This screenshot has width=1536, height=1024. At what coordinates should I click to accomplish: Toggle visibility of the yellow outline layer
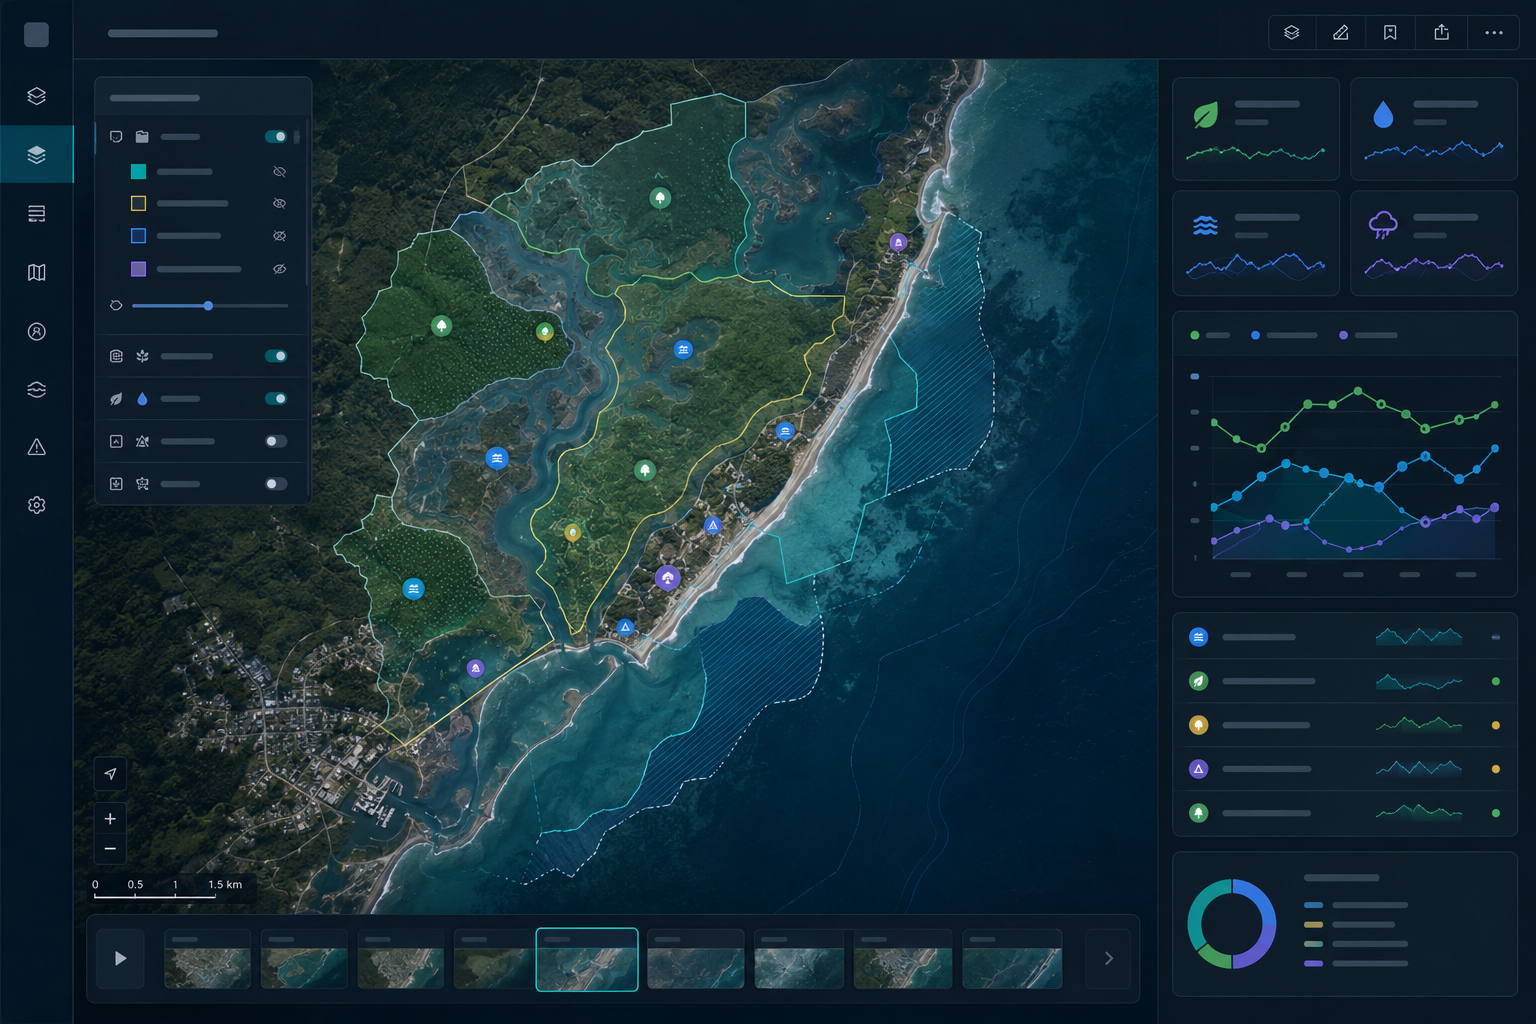280,203
